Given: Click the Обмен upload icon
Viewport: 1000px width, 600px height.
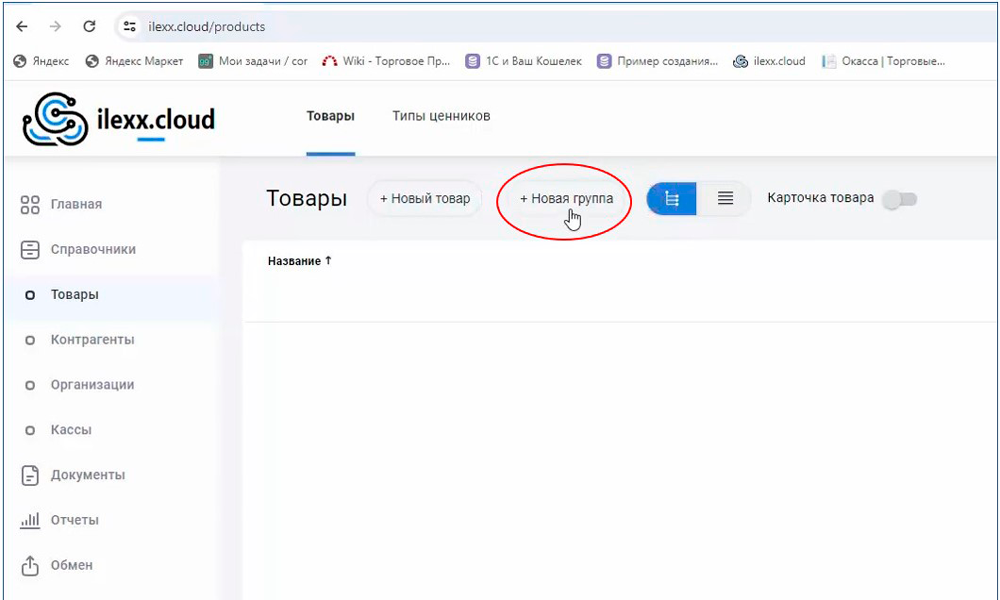Looking at the screenshot, I should click(30, 565).
